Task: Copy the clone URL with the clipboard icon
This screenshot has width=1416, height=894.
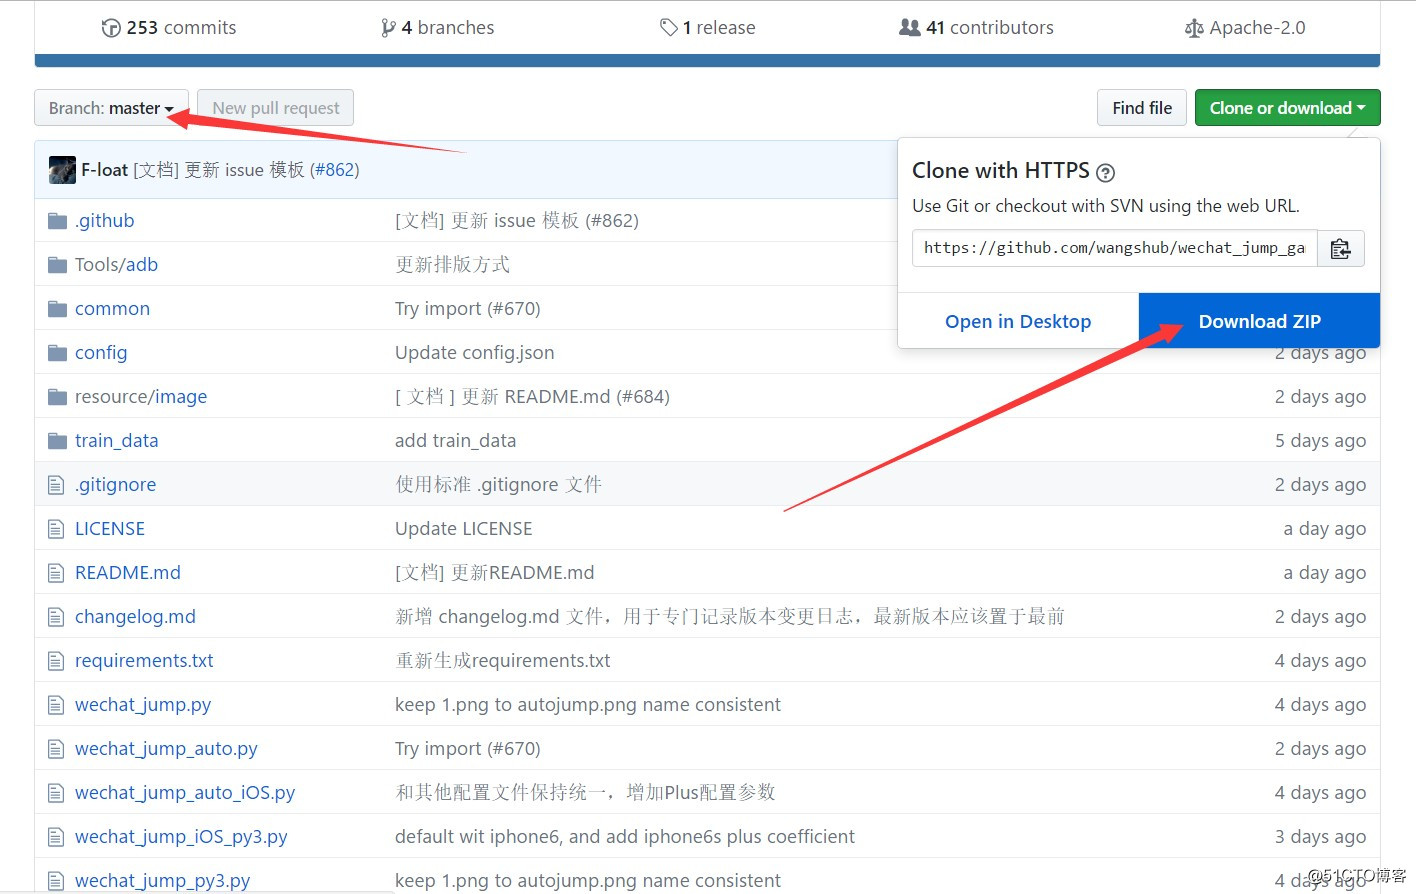Action: (x=1341, y=248)
